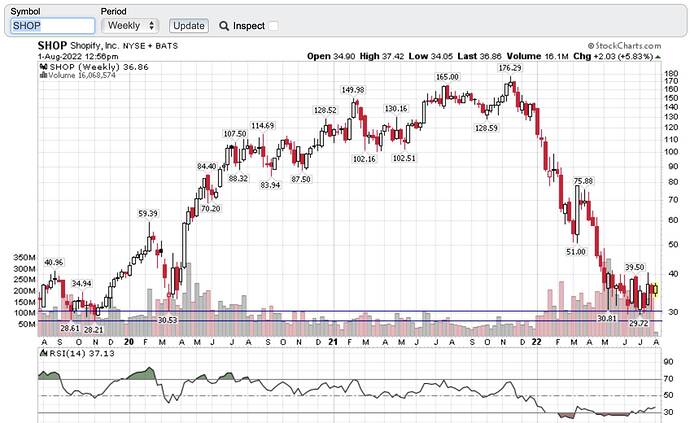Click the 30.81 price label
The width and height of the screenshot is (690, 423).
click(607, 318)
